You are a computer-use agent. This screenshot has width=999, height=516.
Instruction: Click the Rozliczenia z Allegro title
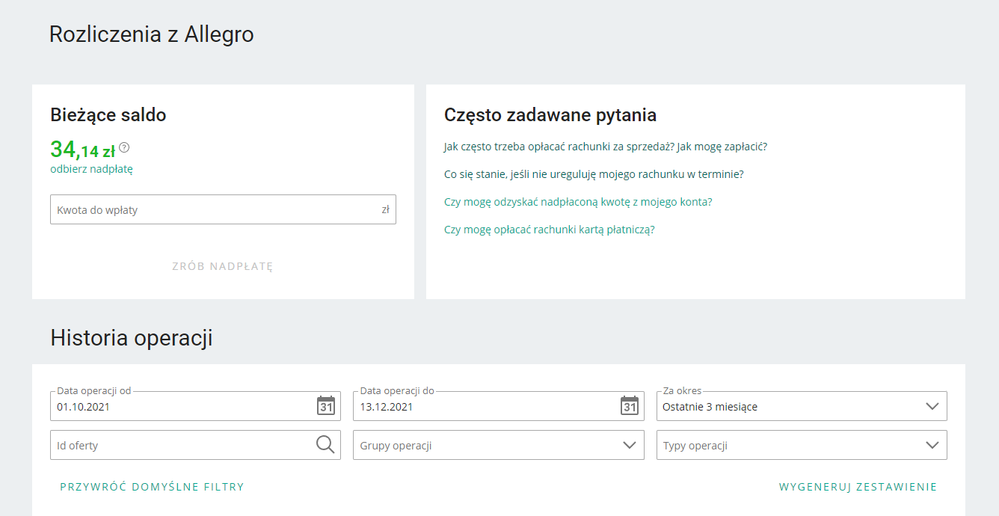152,34
